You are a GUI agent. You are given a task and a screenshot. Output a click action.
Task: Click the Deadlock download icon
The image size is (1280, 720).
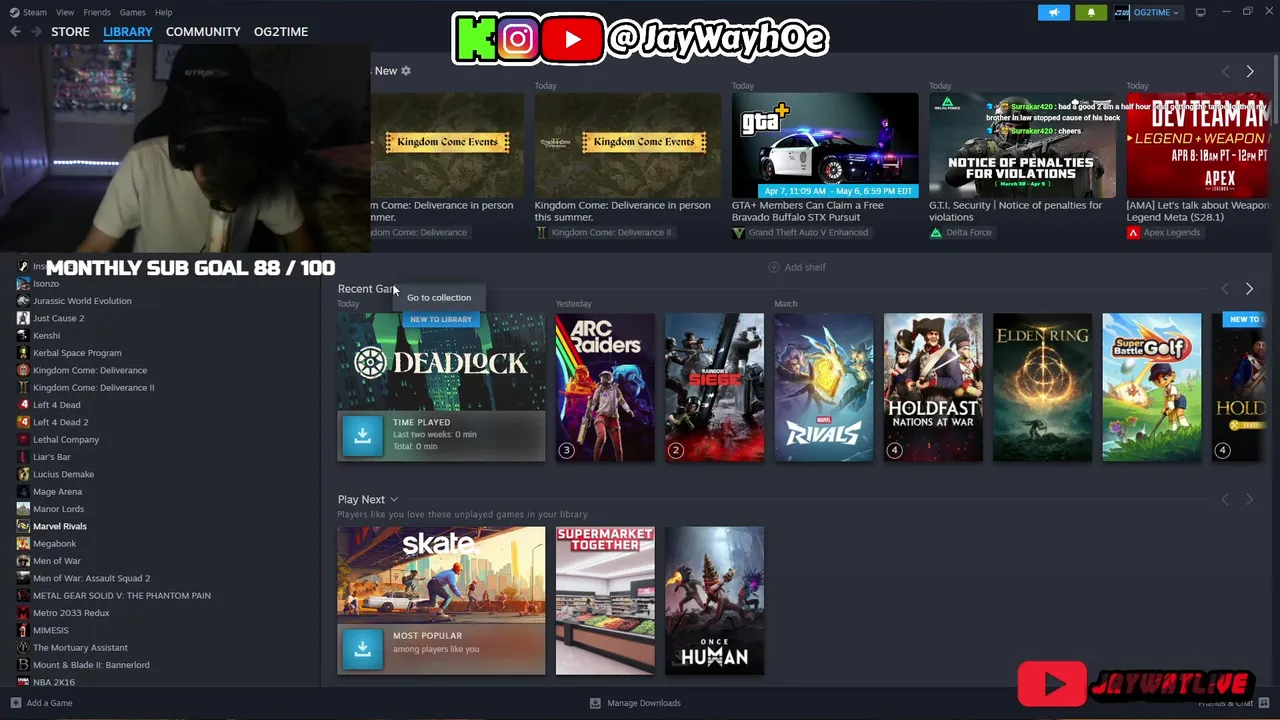[362, 436]
